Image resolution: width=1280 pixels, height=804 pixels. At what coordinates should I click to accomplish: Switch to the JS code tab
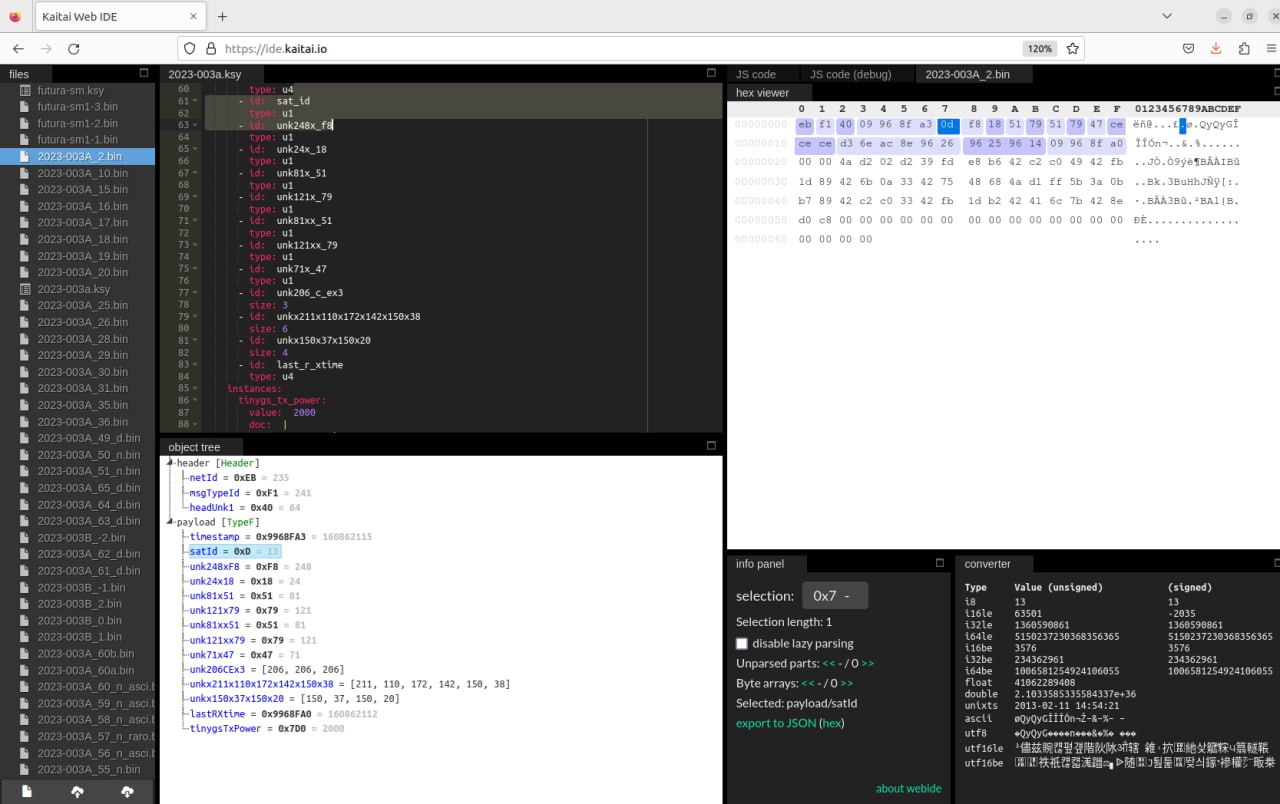[x=756, y=74]
